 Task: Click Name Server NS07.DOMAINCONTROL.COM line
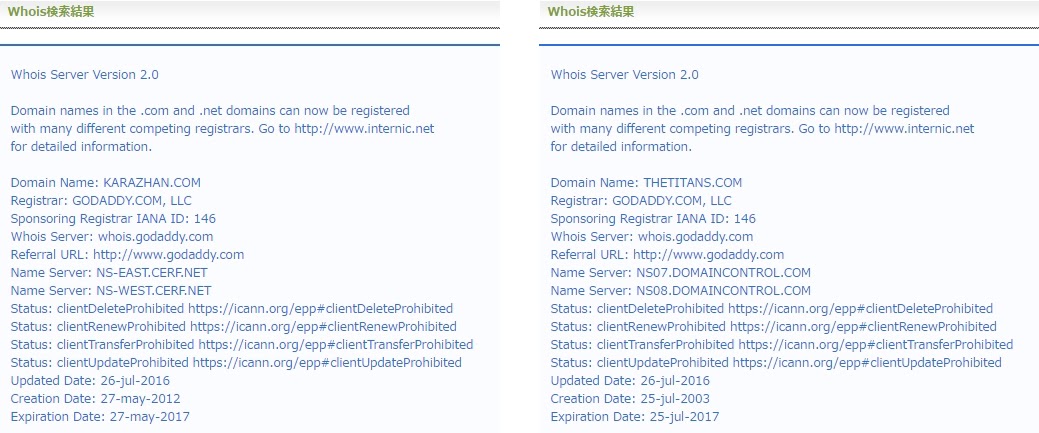681,273
